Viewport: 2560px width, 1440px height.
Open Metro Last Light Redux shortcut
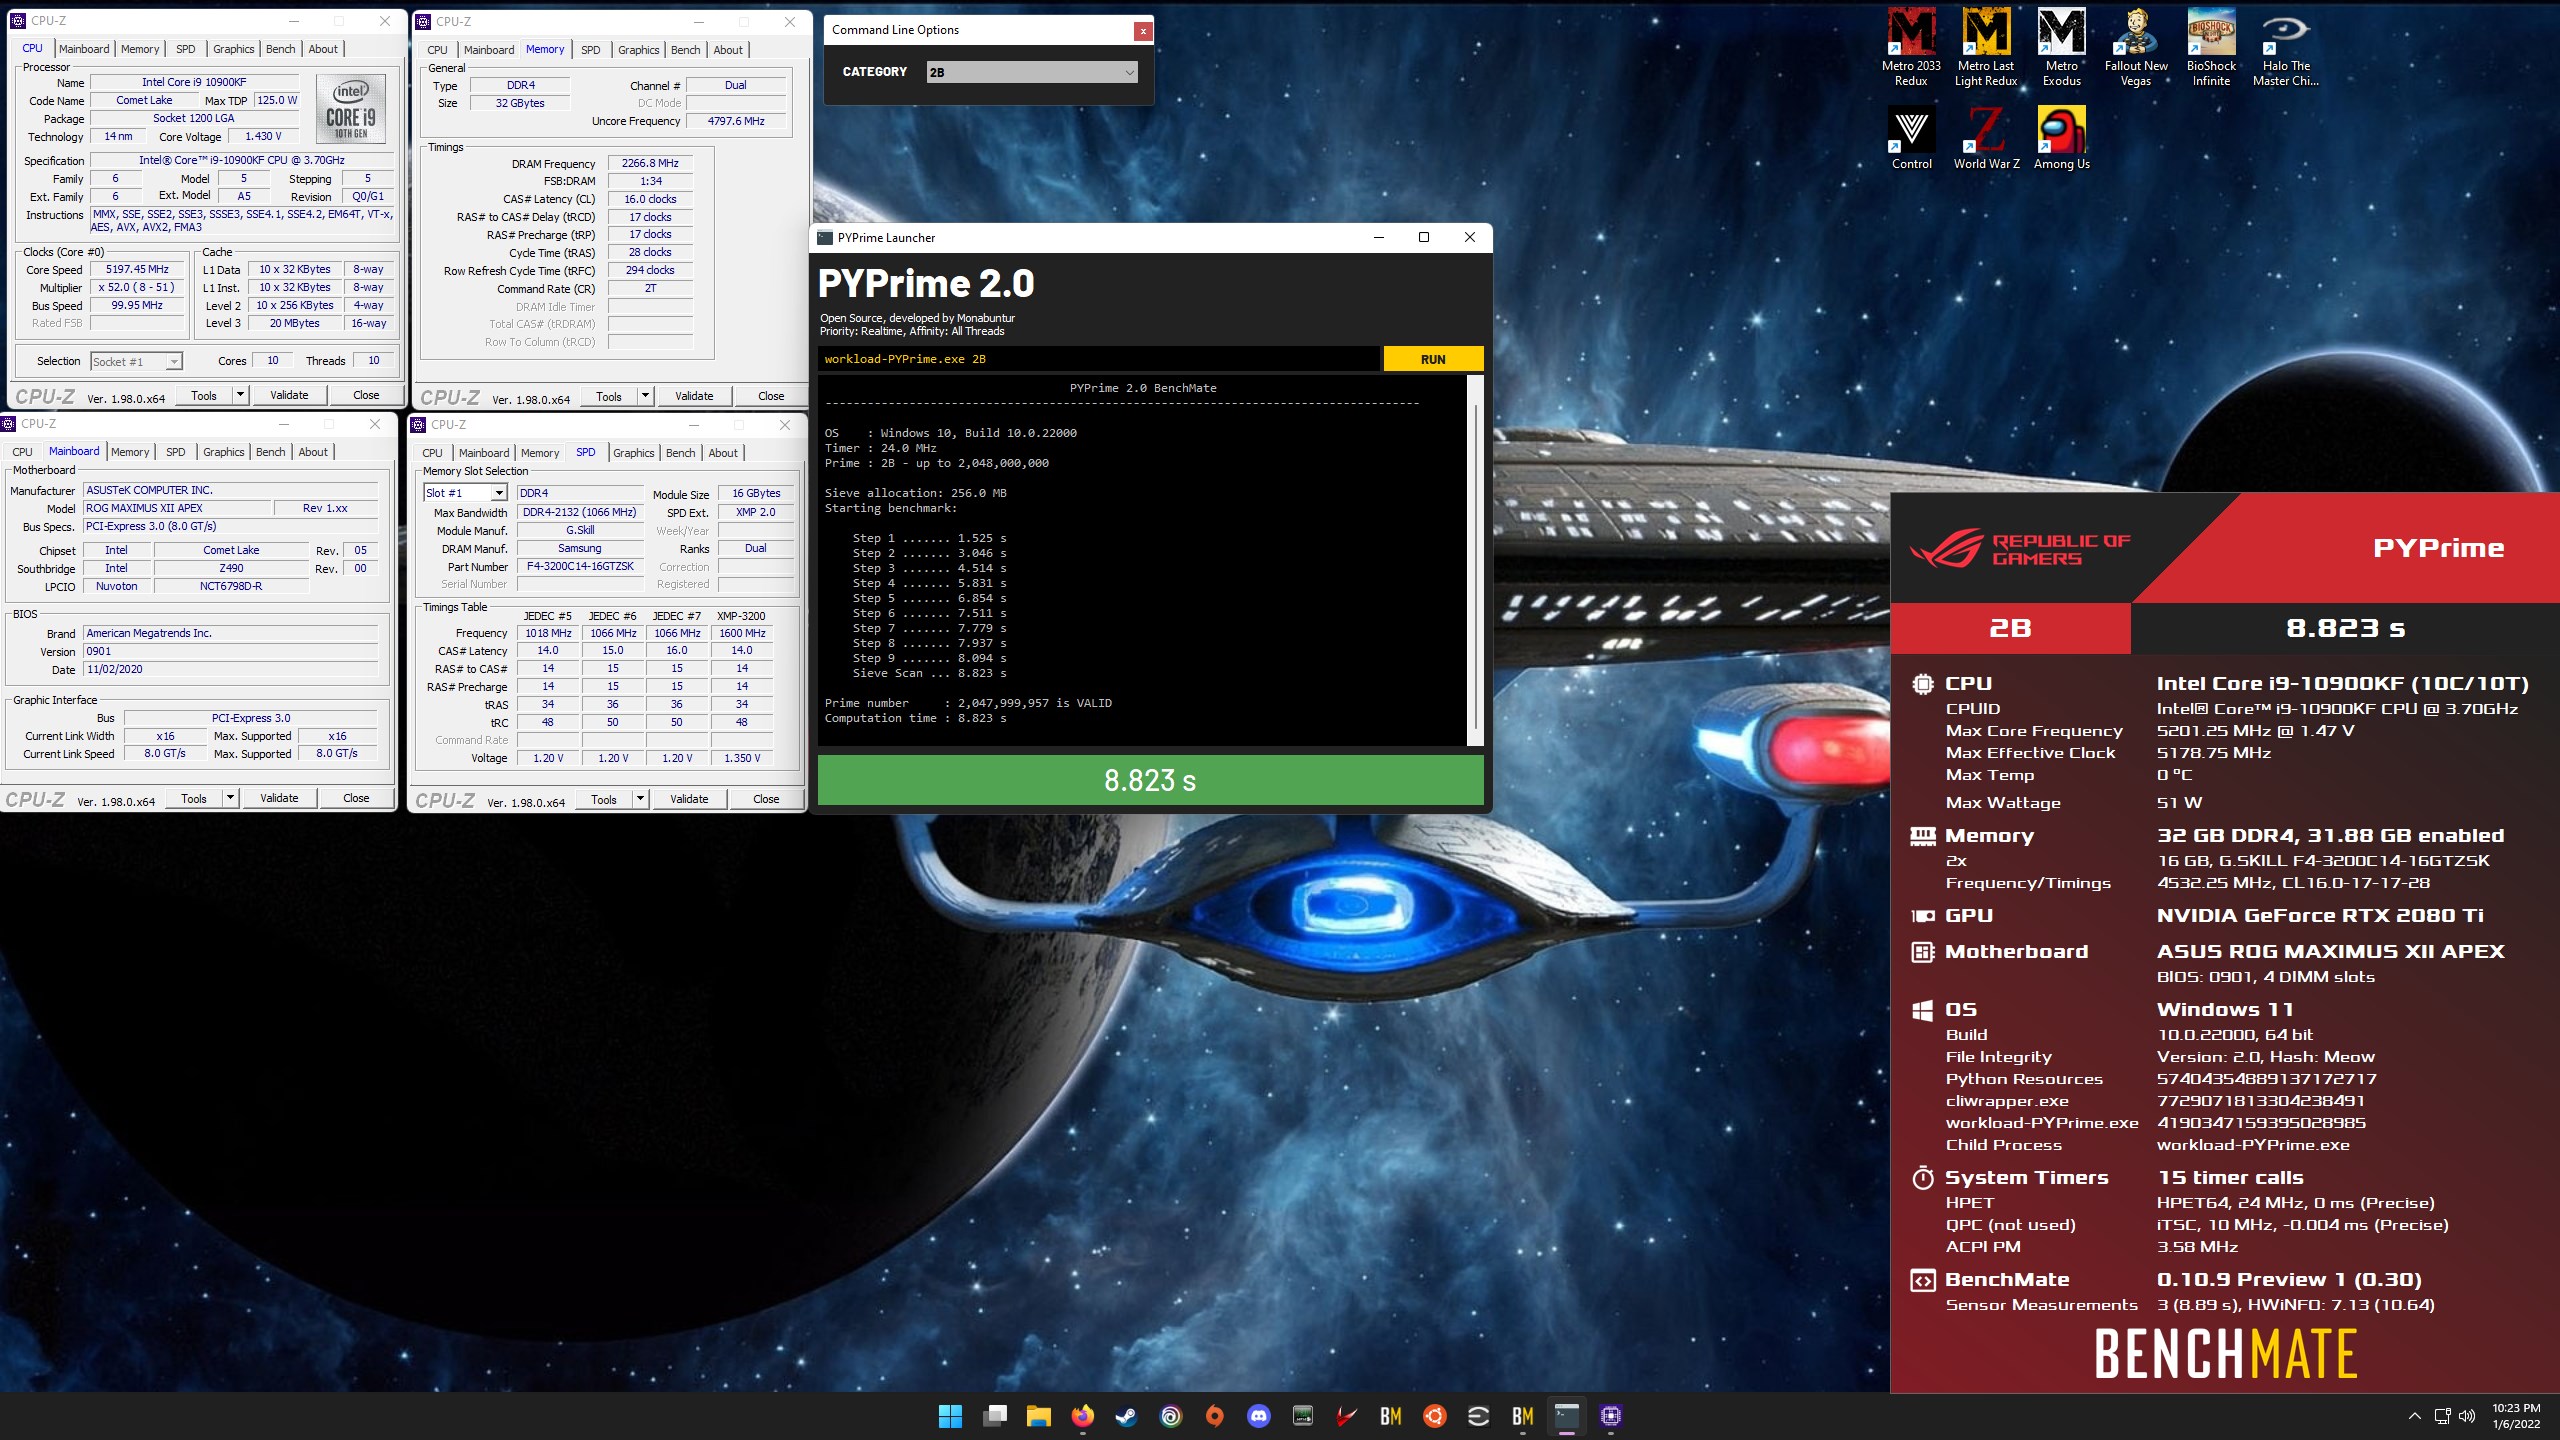click(1986, 48)
